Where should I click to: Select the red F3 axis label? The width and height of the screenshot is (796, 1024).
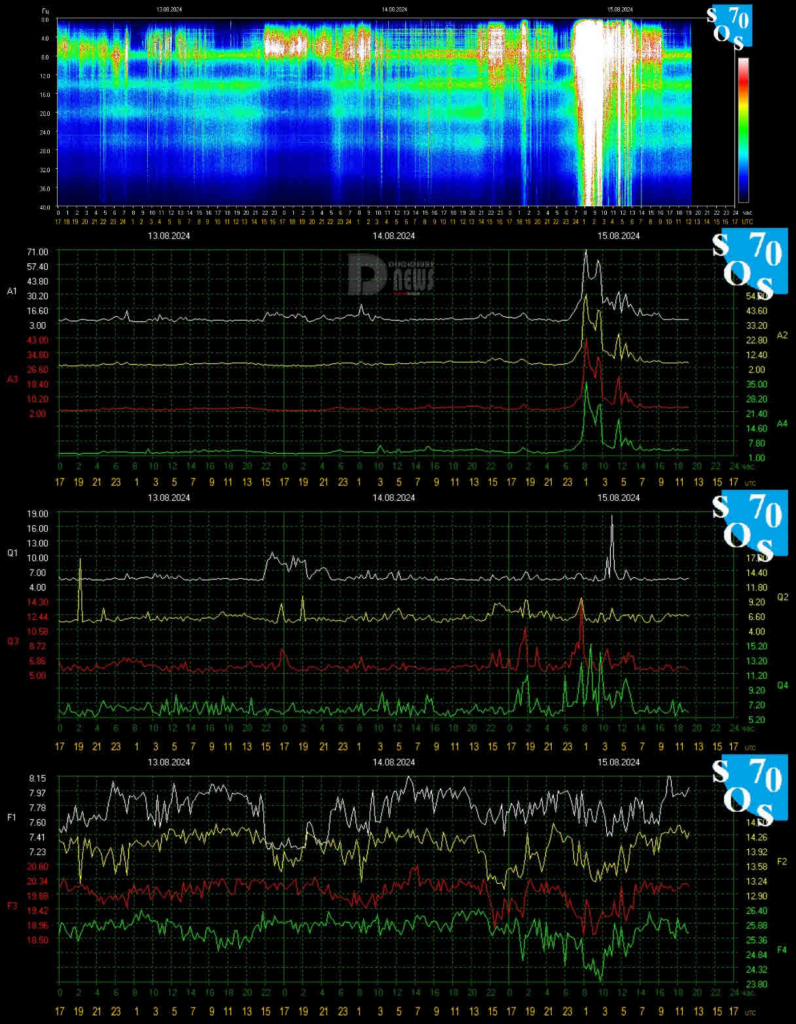tap(12, 905)
